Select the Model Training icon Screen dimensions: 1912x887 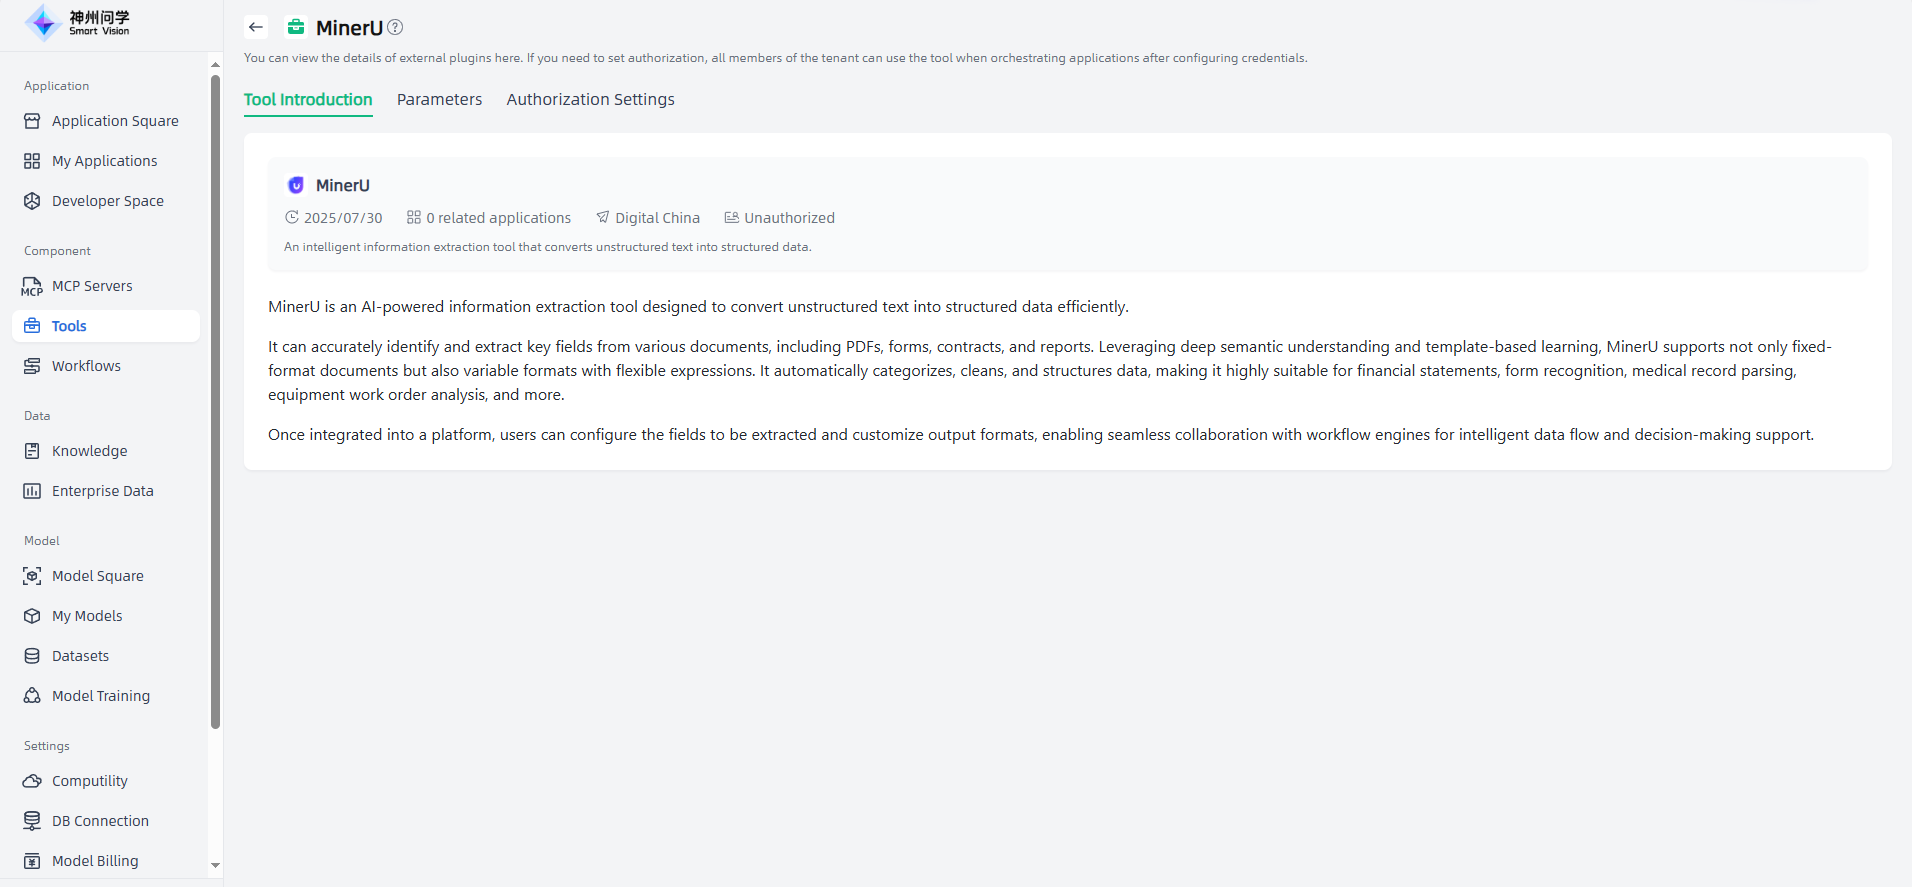32,696
